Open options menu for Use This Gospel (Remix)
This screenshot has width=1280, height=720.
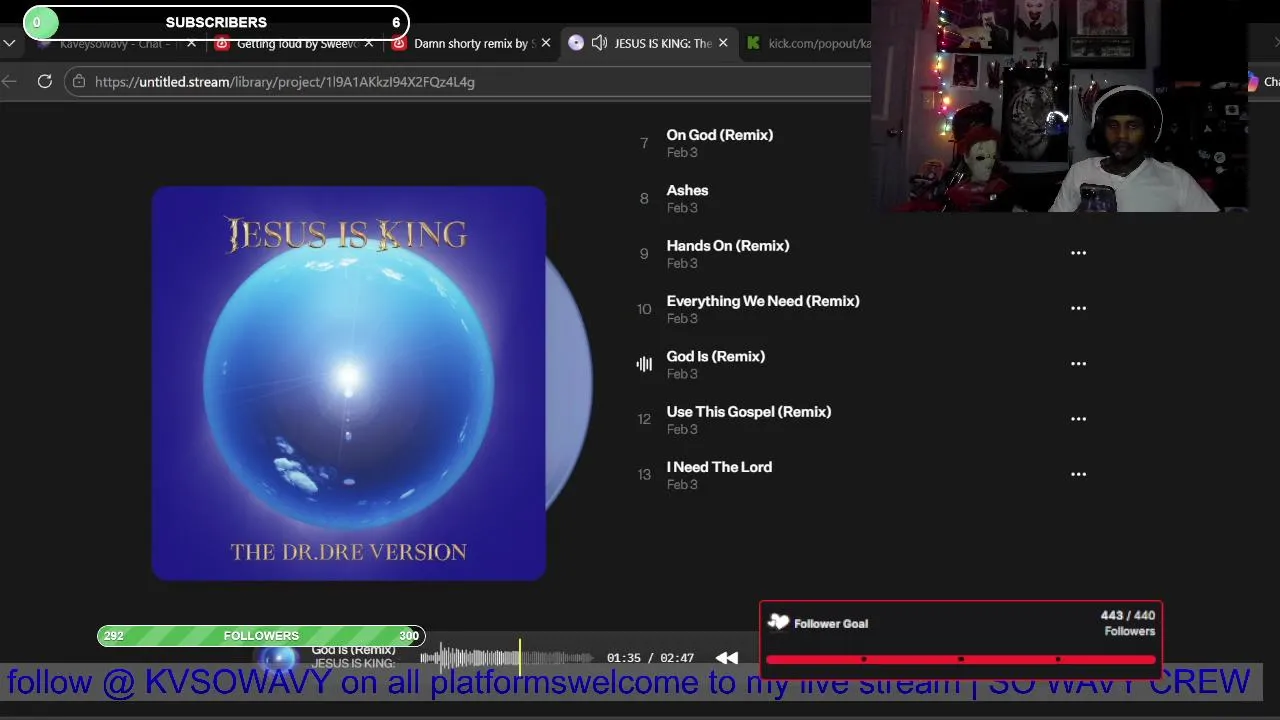pos(1078,419)
